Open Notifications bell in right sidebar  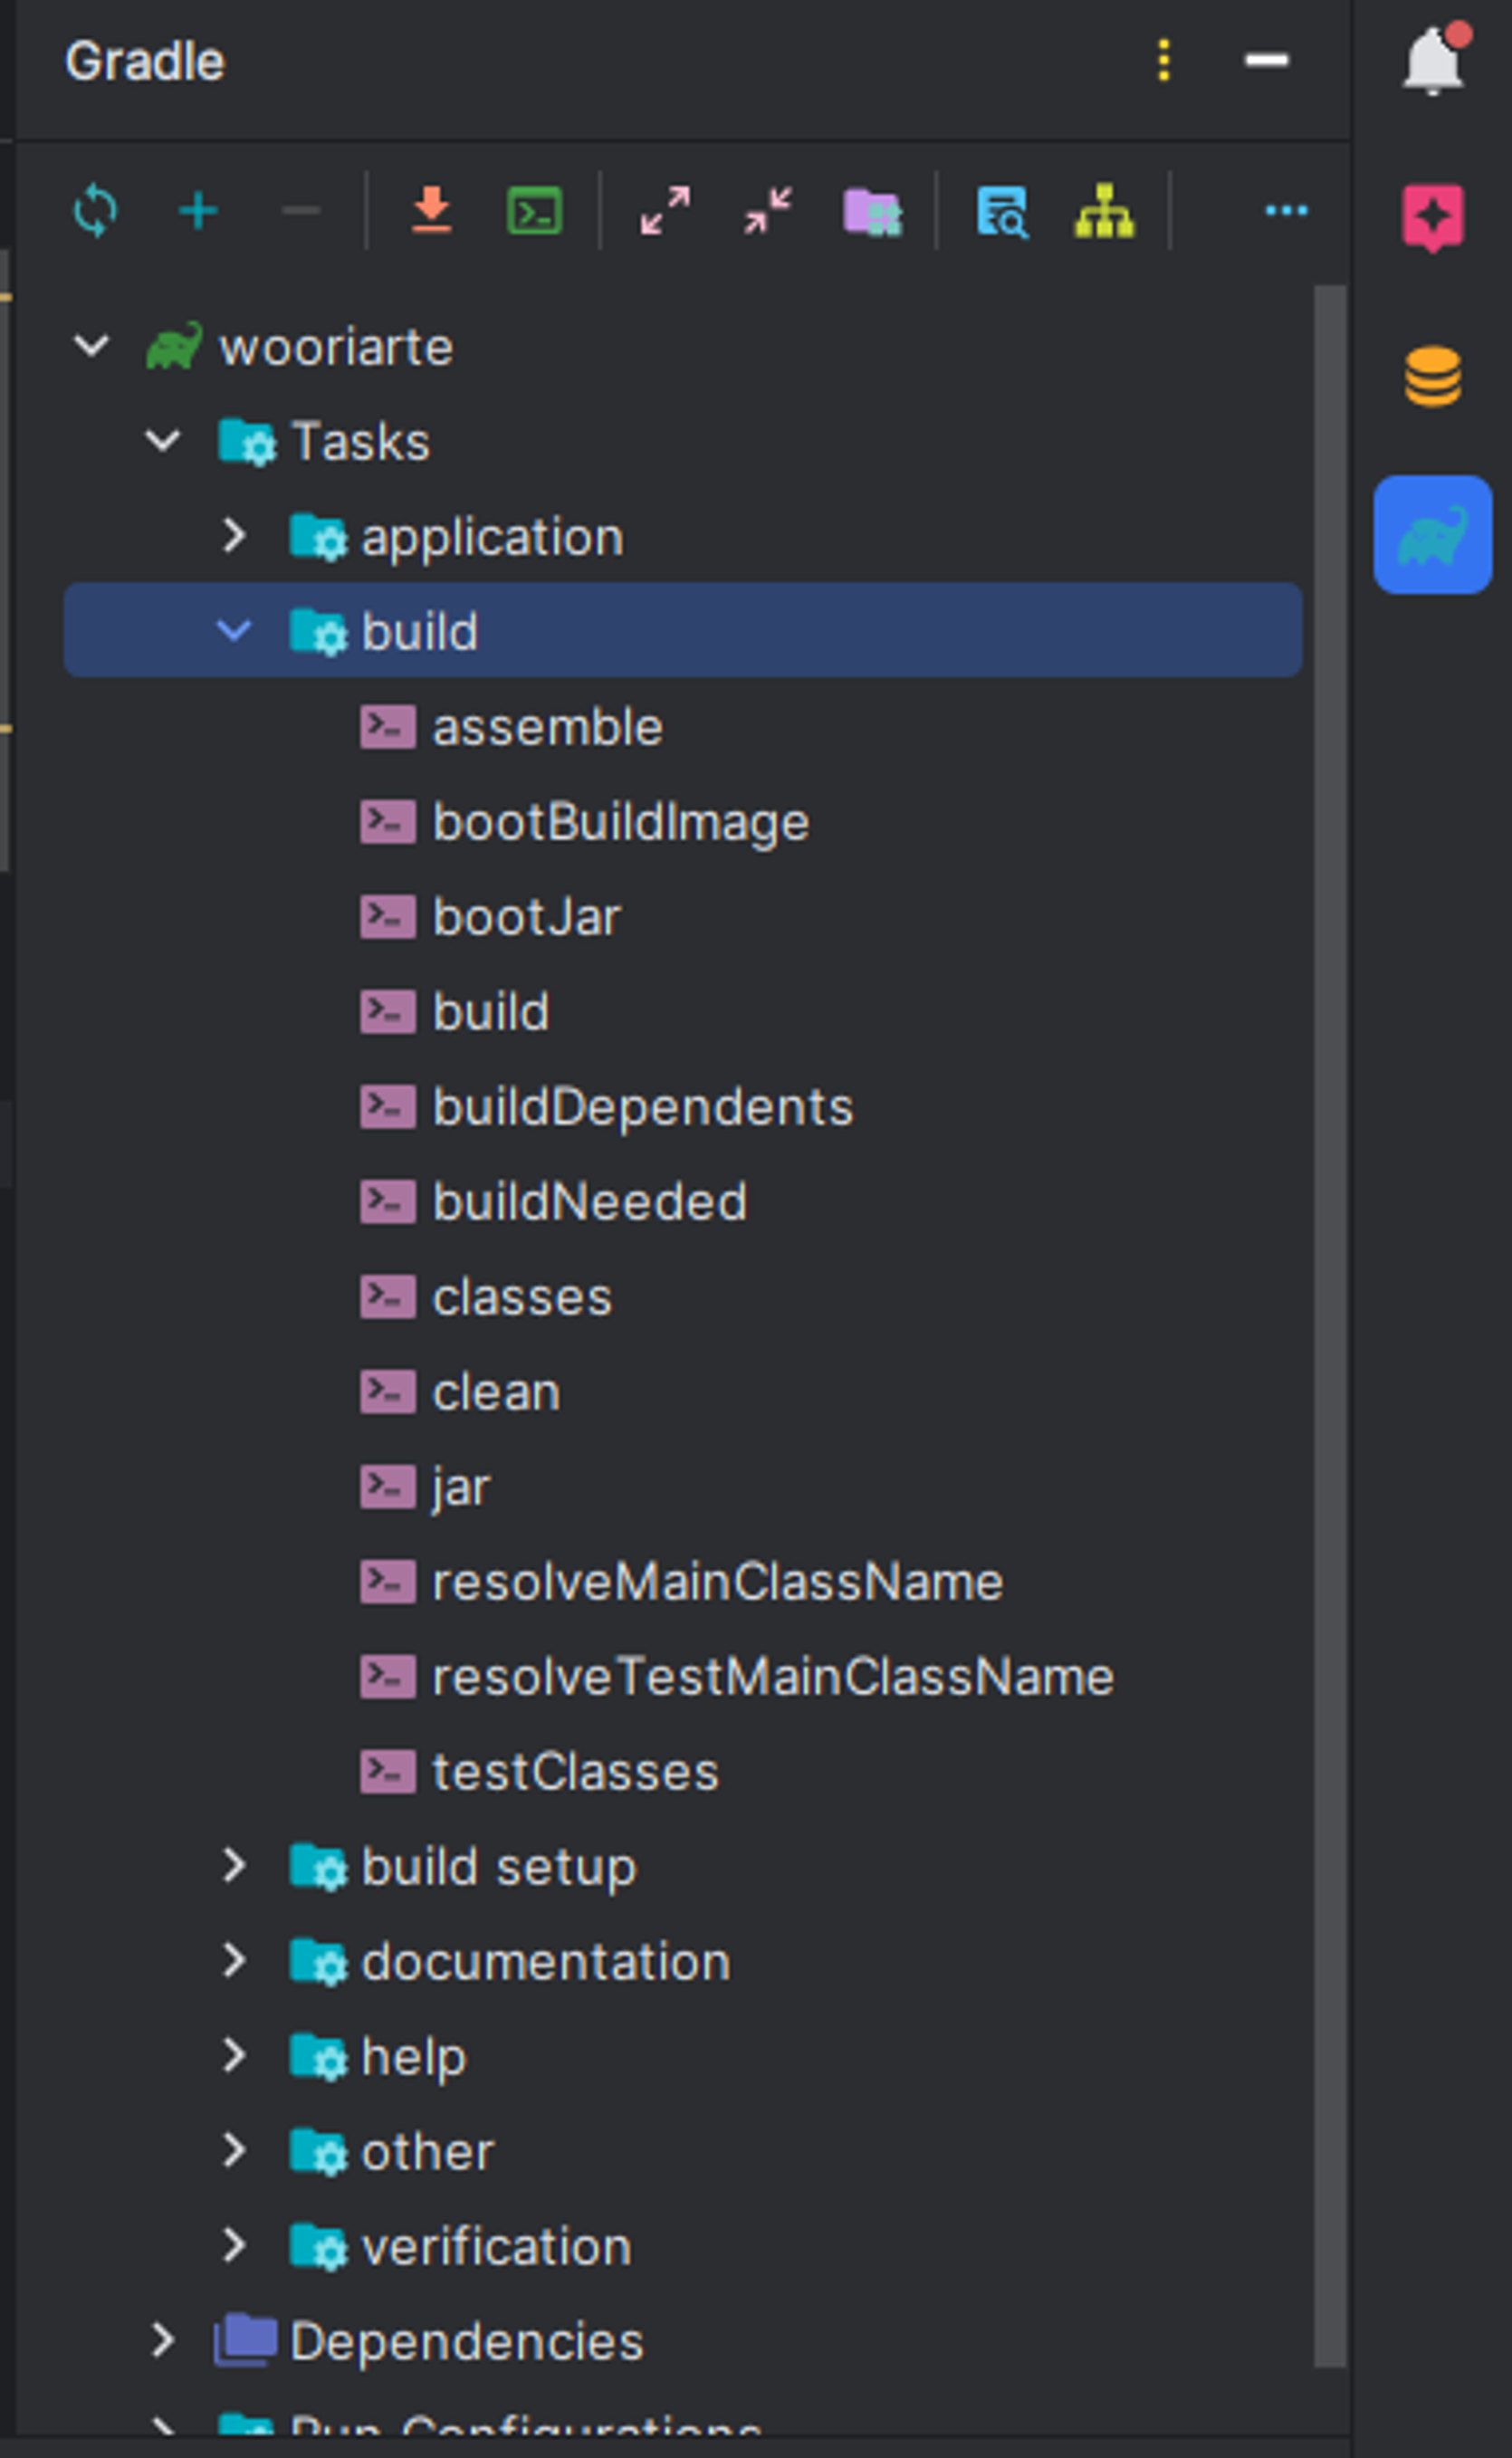coord(1434,58)
